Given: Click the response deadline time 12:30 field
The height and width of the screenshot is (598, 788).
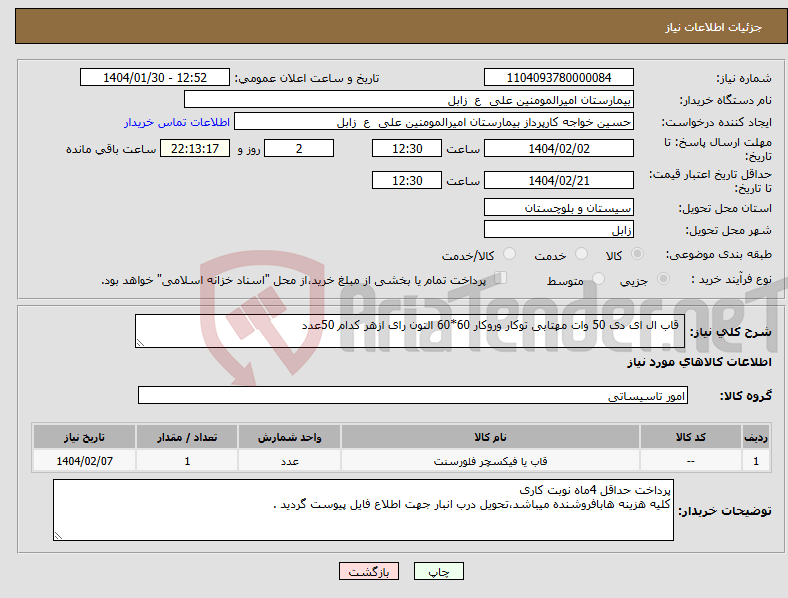Looking at the screenshot, I should (407, 148).
